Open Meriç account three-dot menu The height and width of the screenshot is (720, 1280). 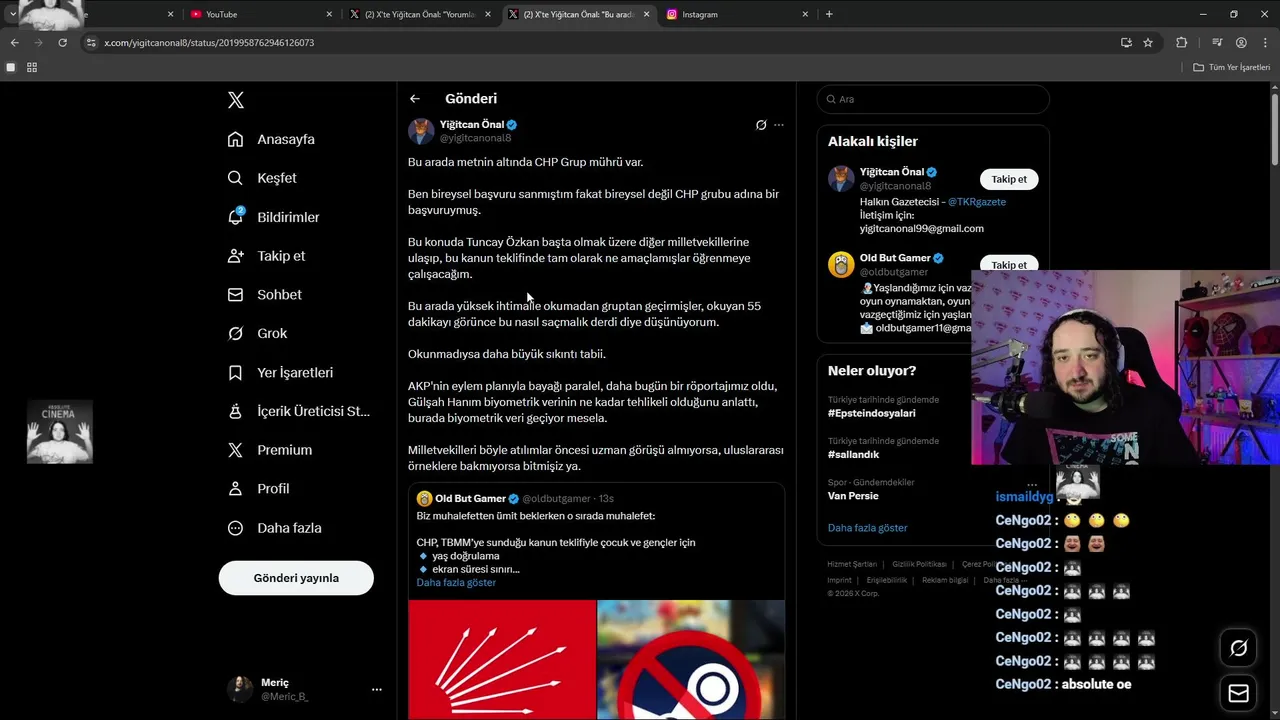[376, 689]
